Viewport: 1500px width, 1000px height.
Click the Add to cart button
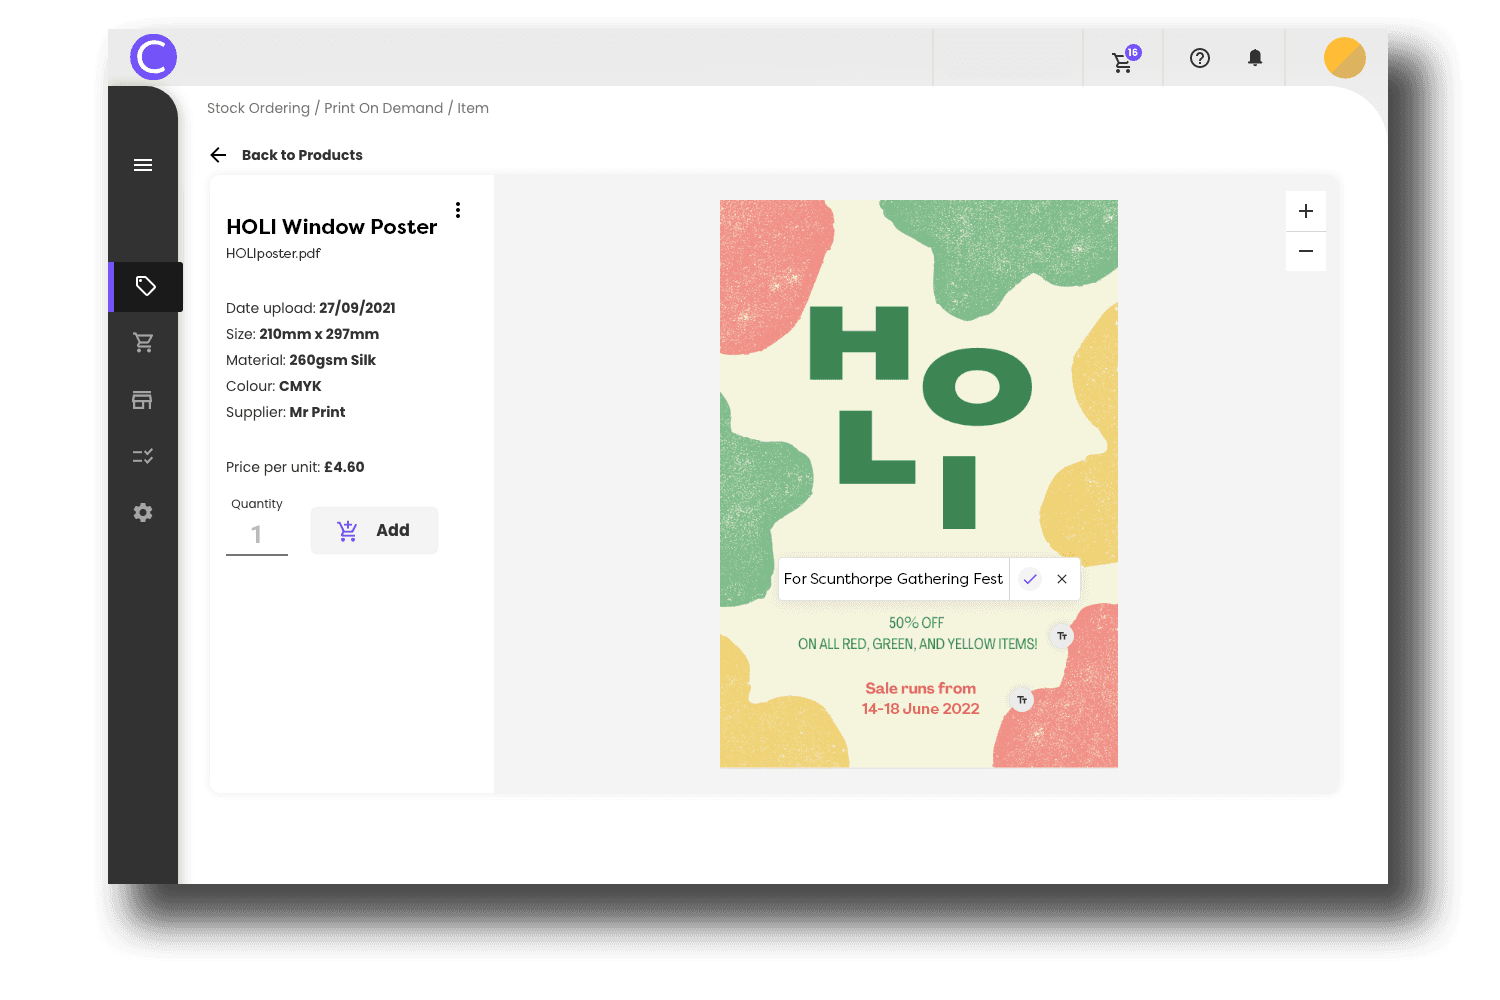(x=374, y=530)
